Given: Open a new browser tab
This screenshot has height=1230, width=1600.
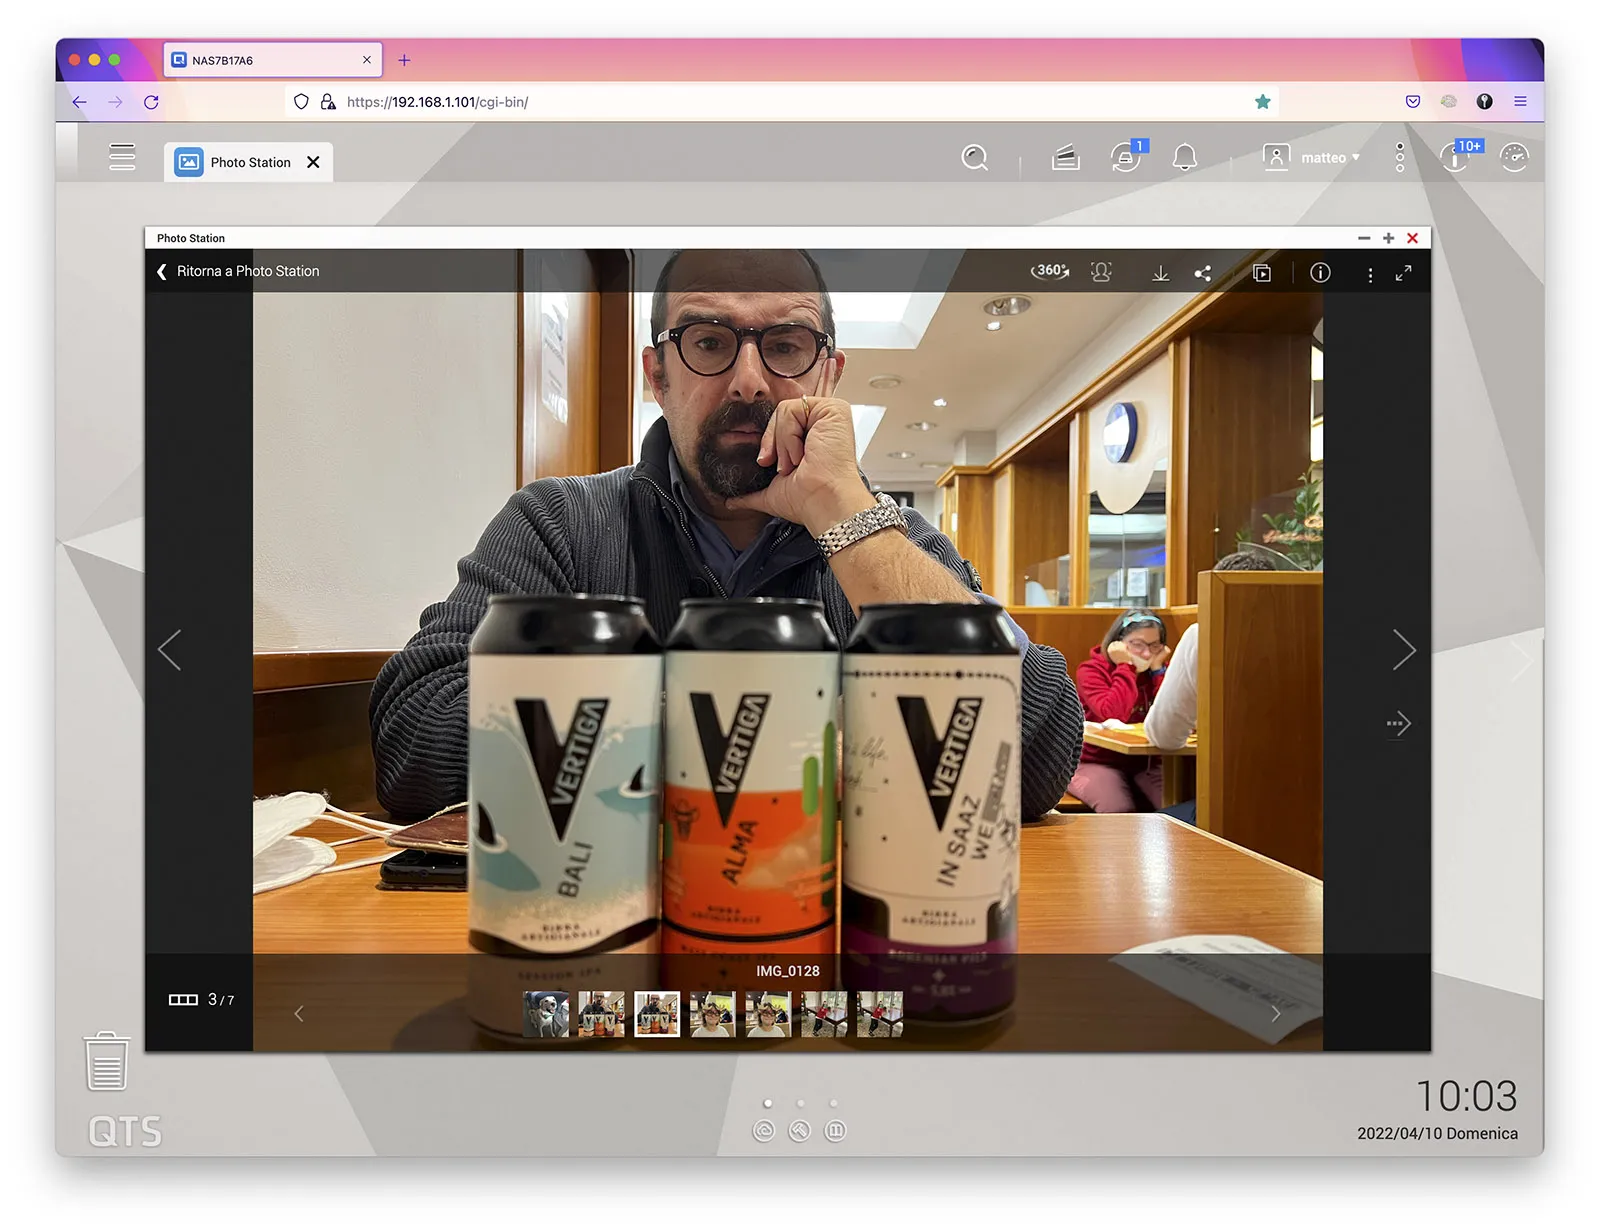Looking at the screenshot, I should [404, 60].
